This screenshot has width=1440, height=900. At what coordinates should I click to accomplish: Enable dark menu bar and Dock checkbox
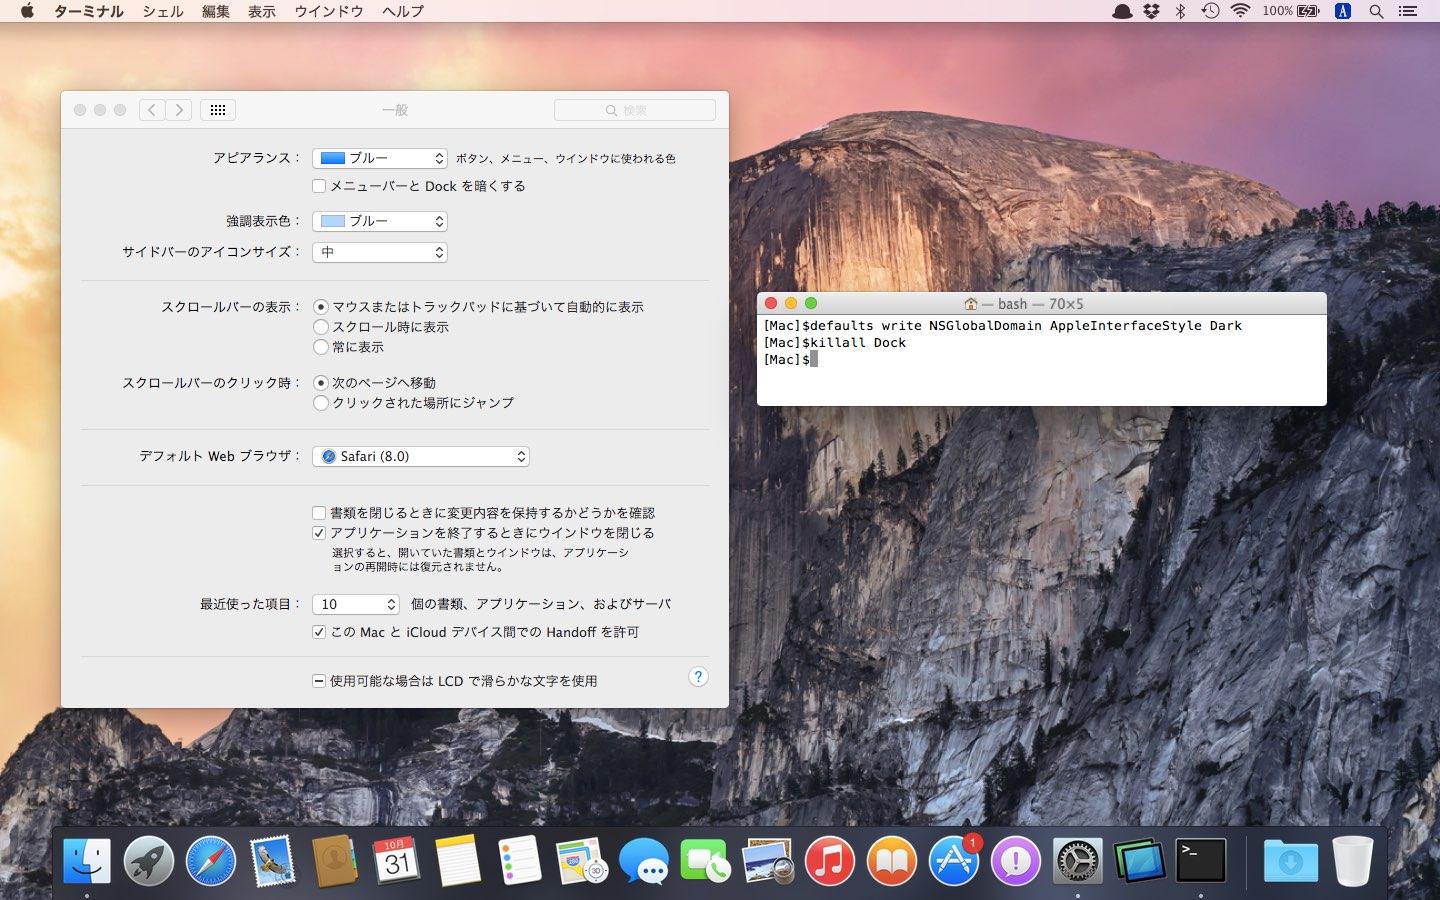[319, 186]
